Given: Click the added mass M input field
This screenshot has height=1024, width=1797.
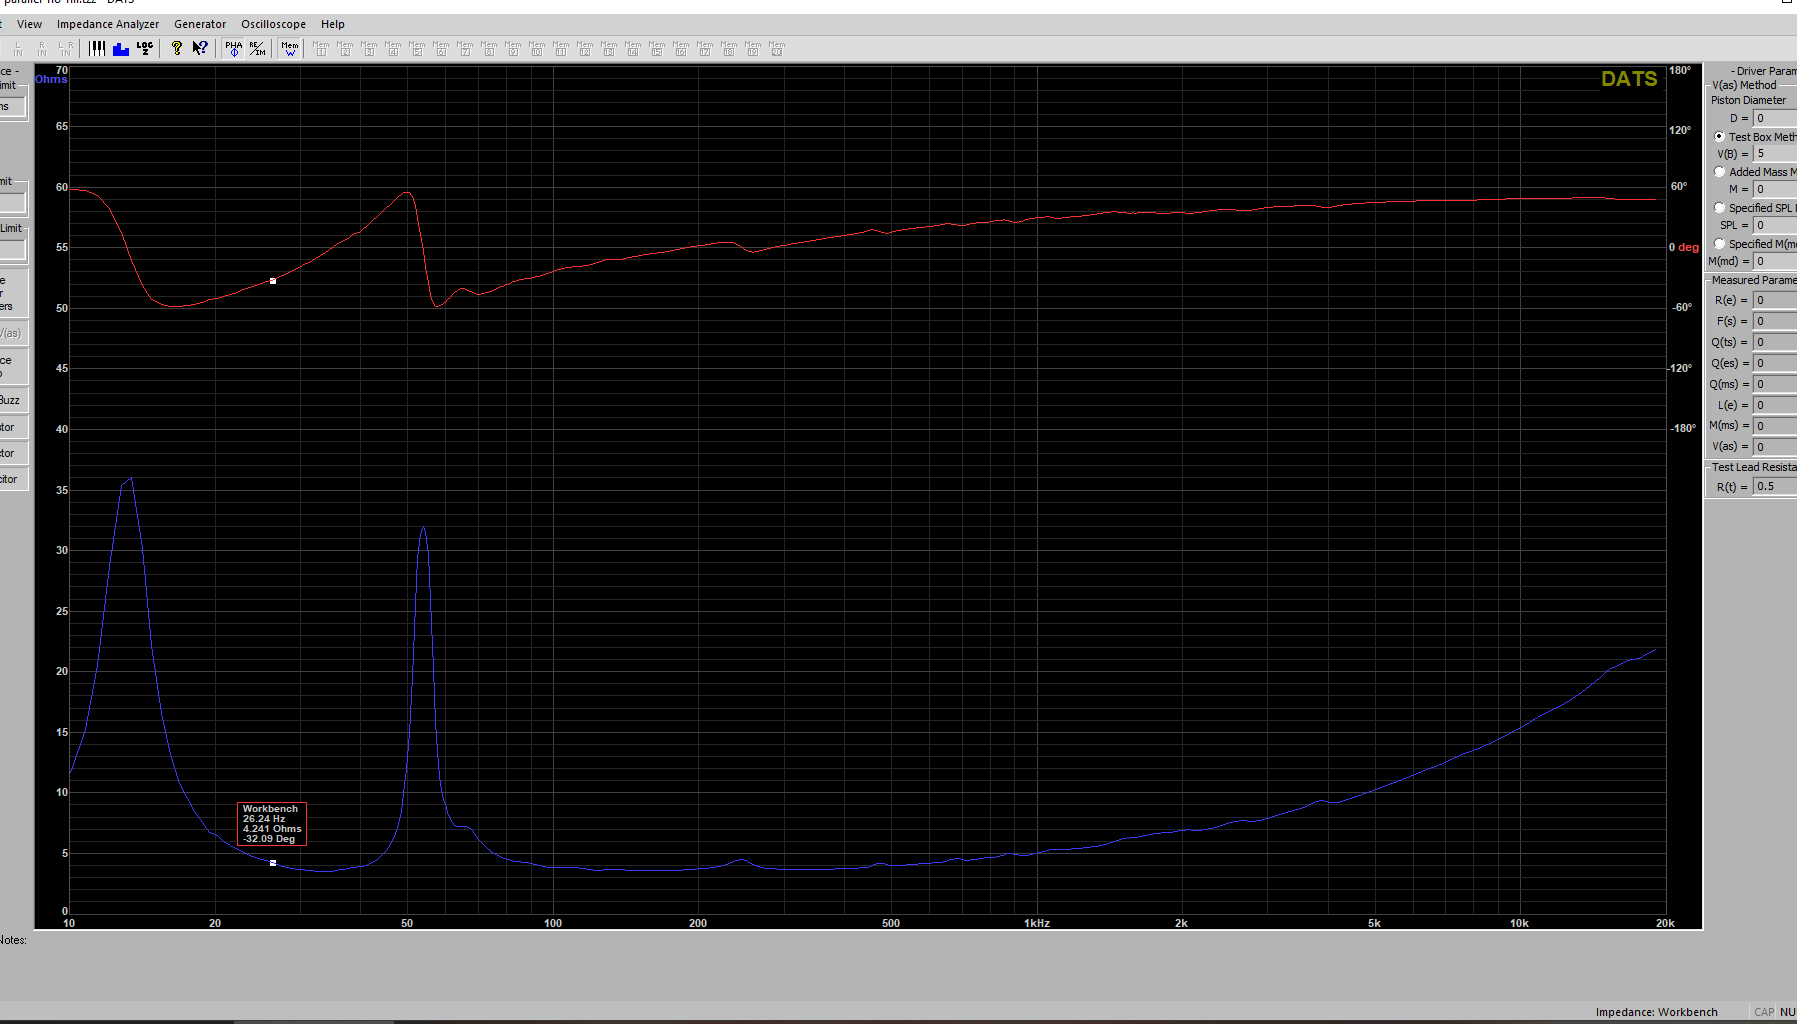Looking at the screenshot, I should [1775, 189].
